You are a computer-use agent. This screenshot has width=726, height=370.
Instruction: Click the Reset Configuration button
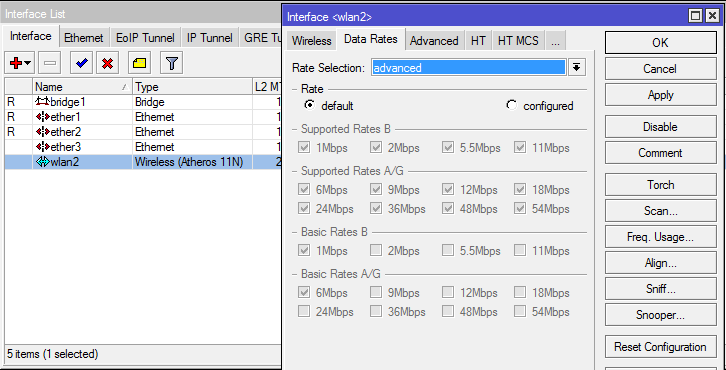(660, 347)
